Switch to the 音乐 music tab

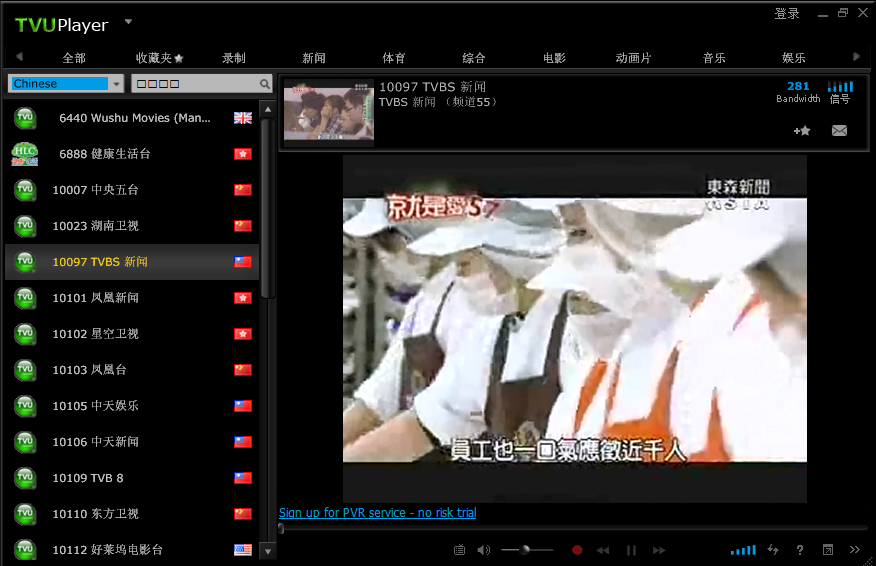coord(714,58)
